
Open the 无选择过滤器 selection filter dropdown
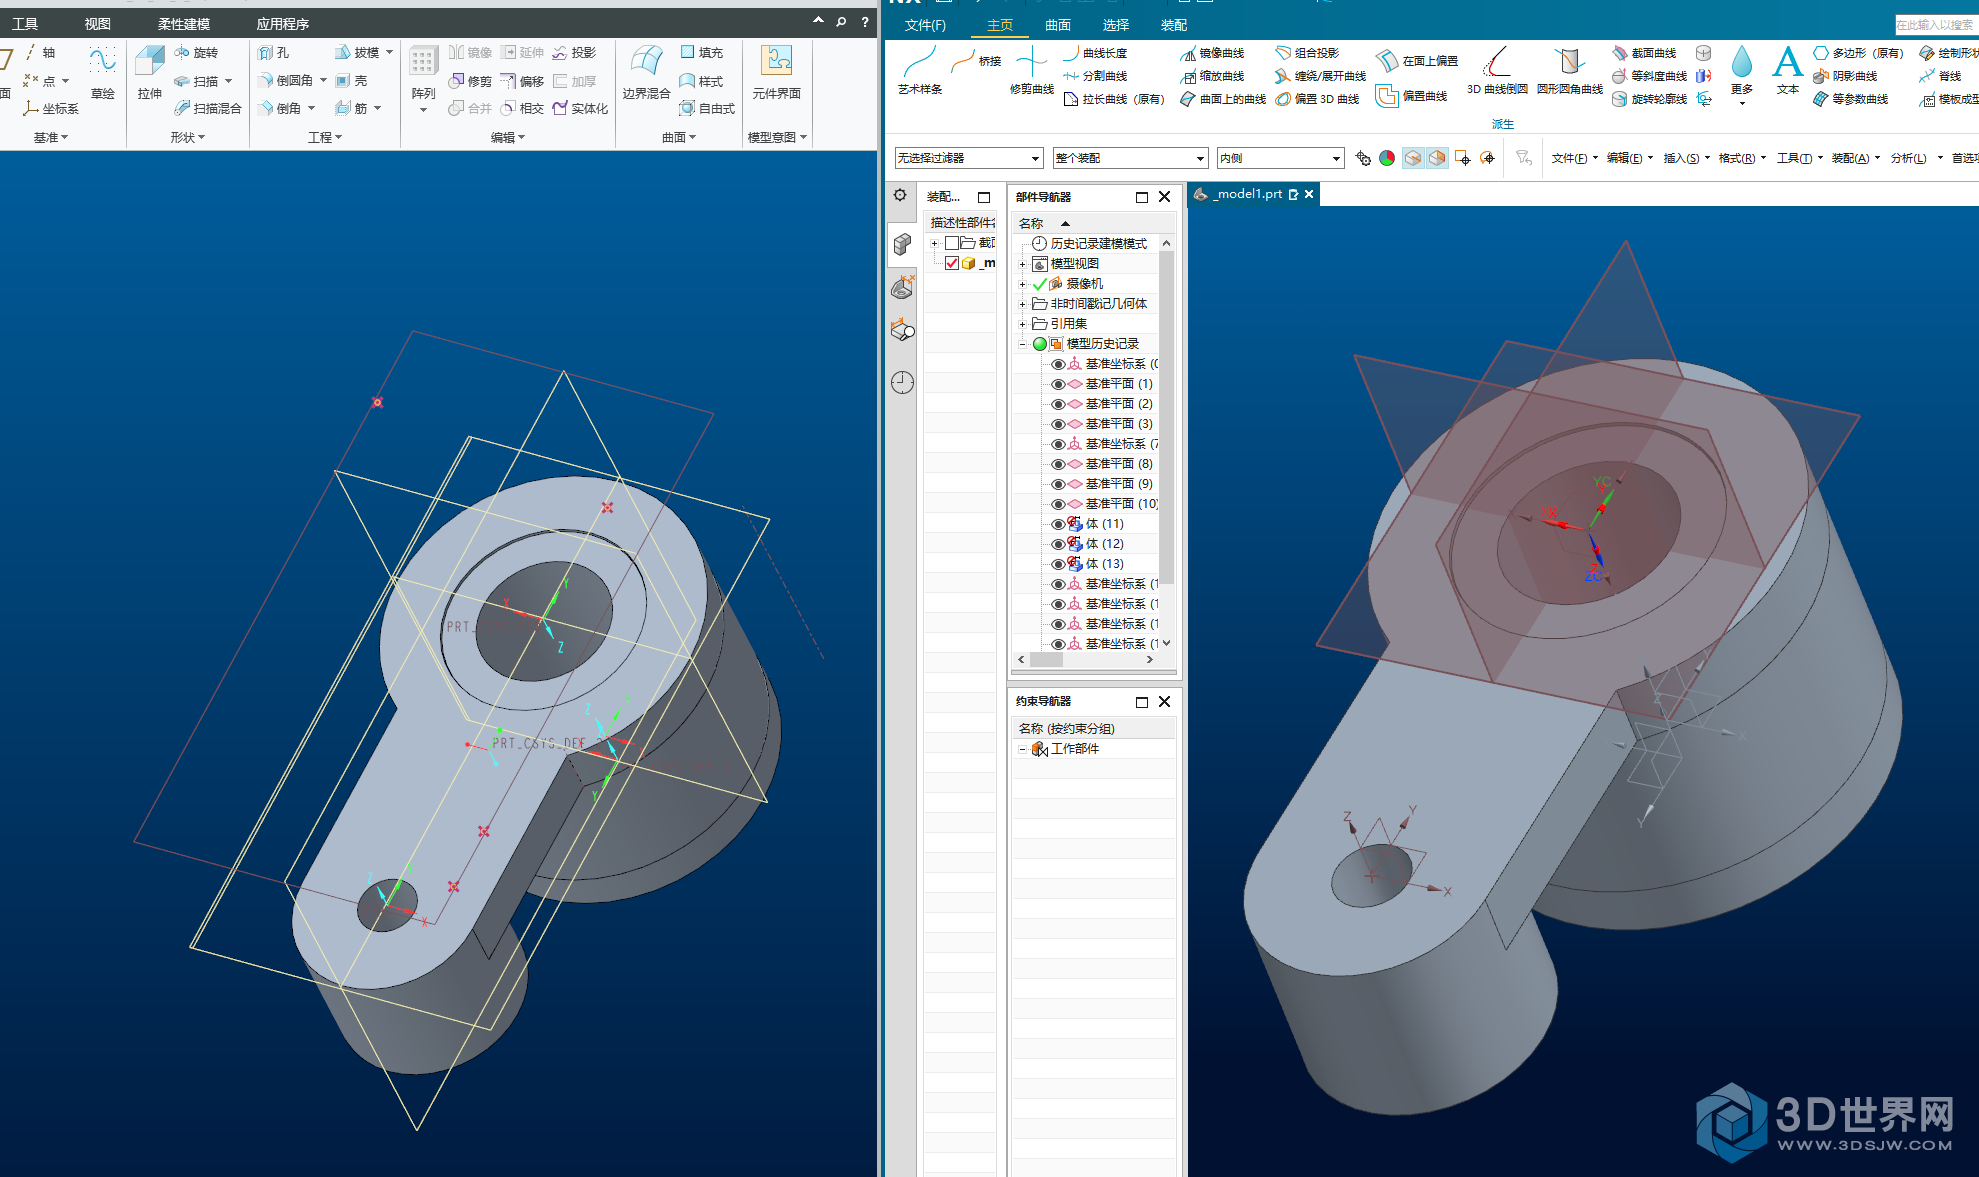pyautogui.click(x=969, y=158)
